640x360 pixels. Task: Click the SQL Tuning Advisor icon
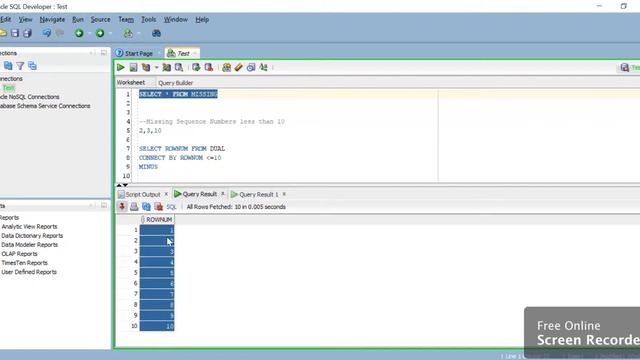(x=178, y=67)
